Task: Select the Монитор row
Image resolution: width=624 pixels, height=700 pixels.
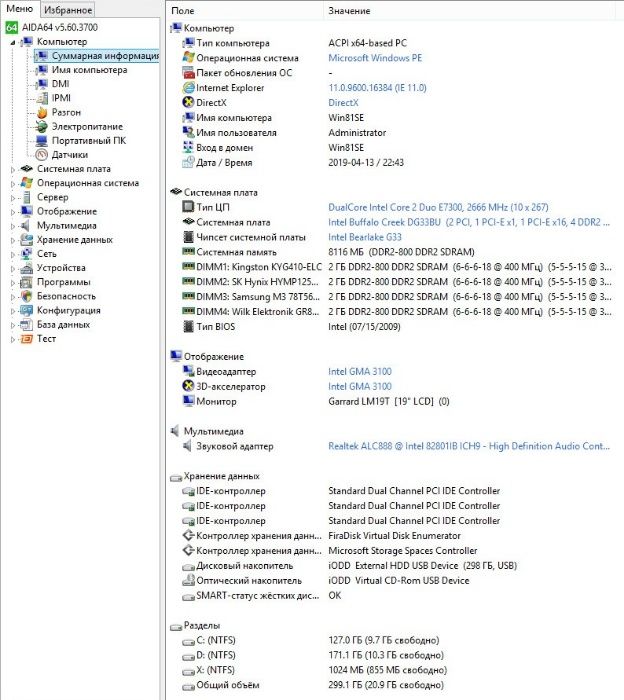Action: (x=395, y=401)
